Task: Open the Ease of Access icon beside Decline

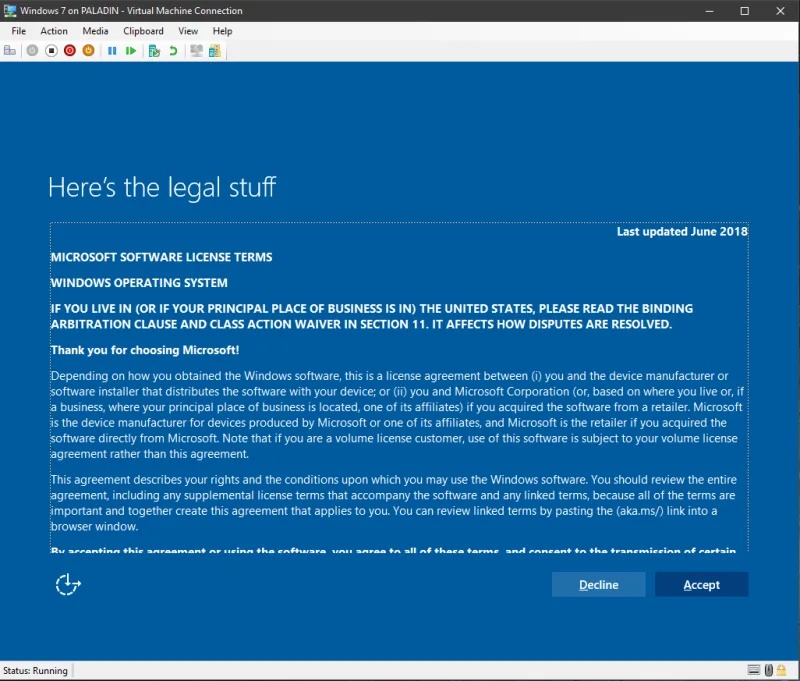Action: [68, 585]
